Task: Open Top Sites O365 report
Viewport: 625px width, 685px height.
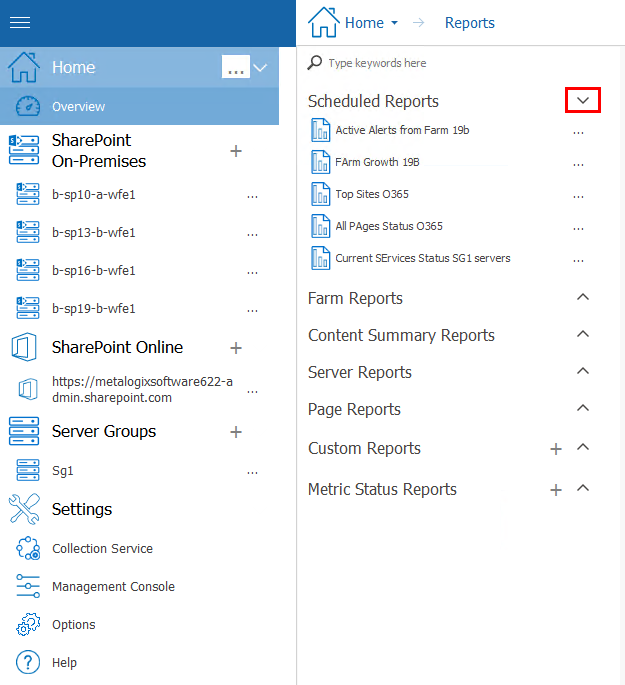Action: [372, 194]
